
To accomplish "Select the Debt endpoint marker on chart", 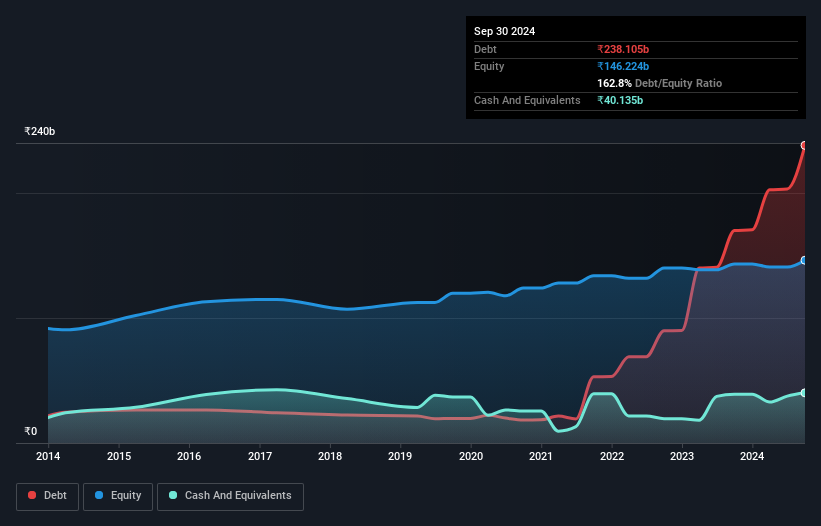I will point(804,146).
